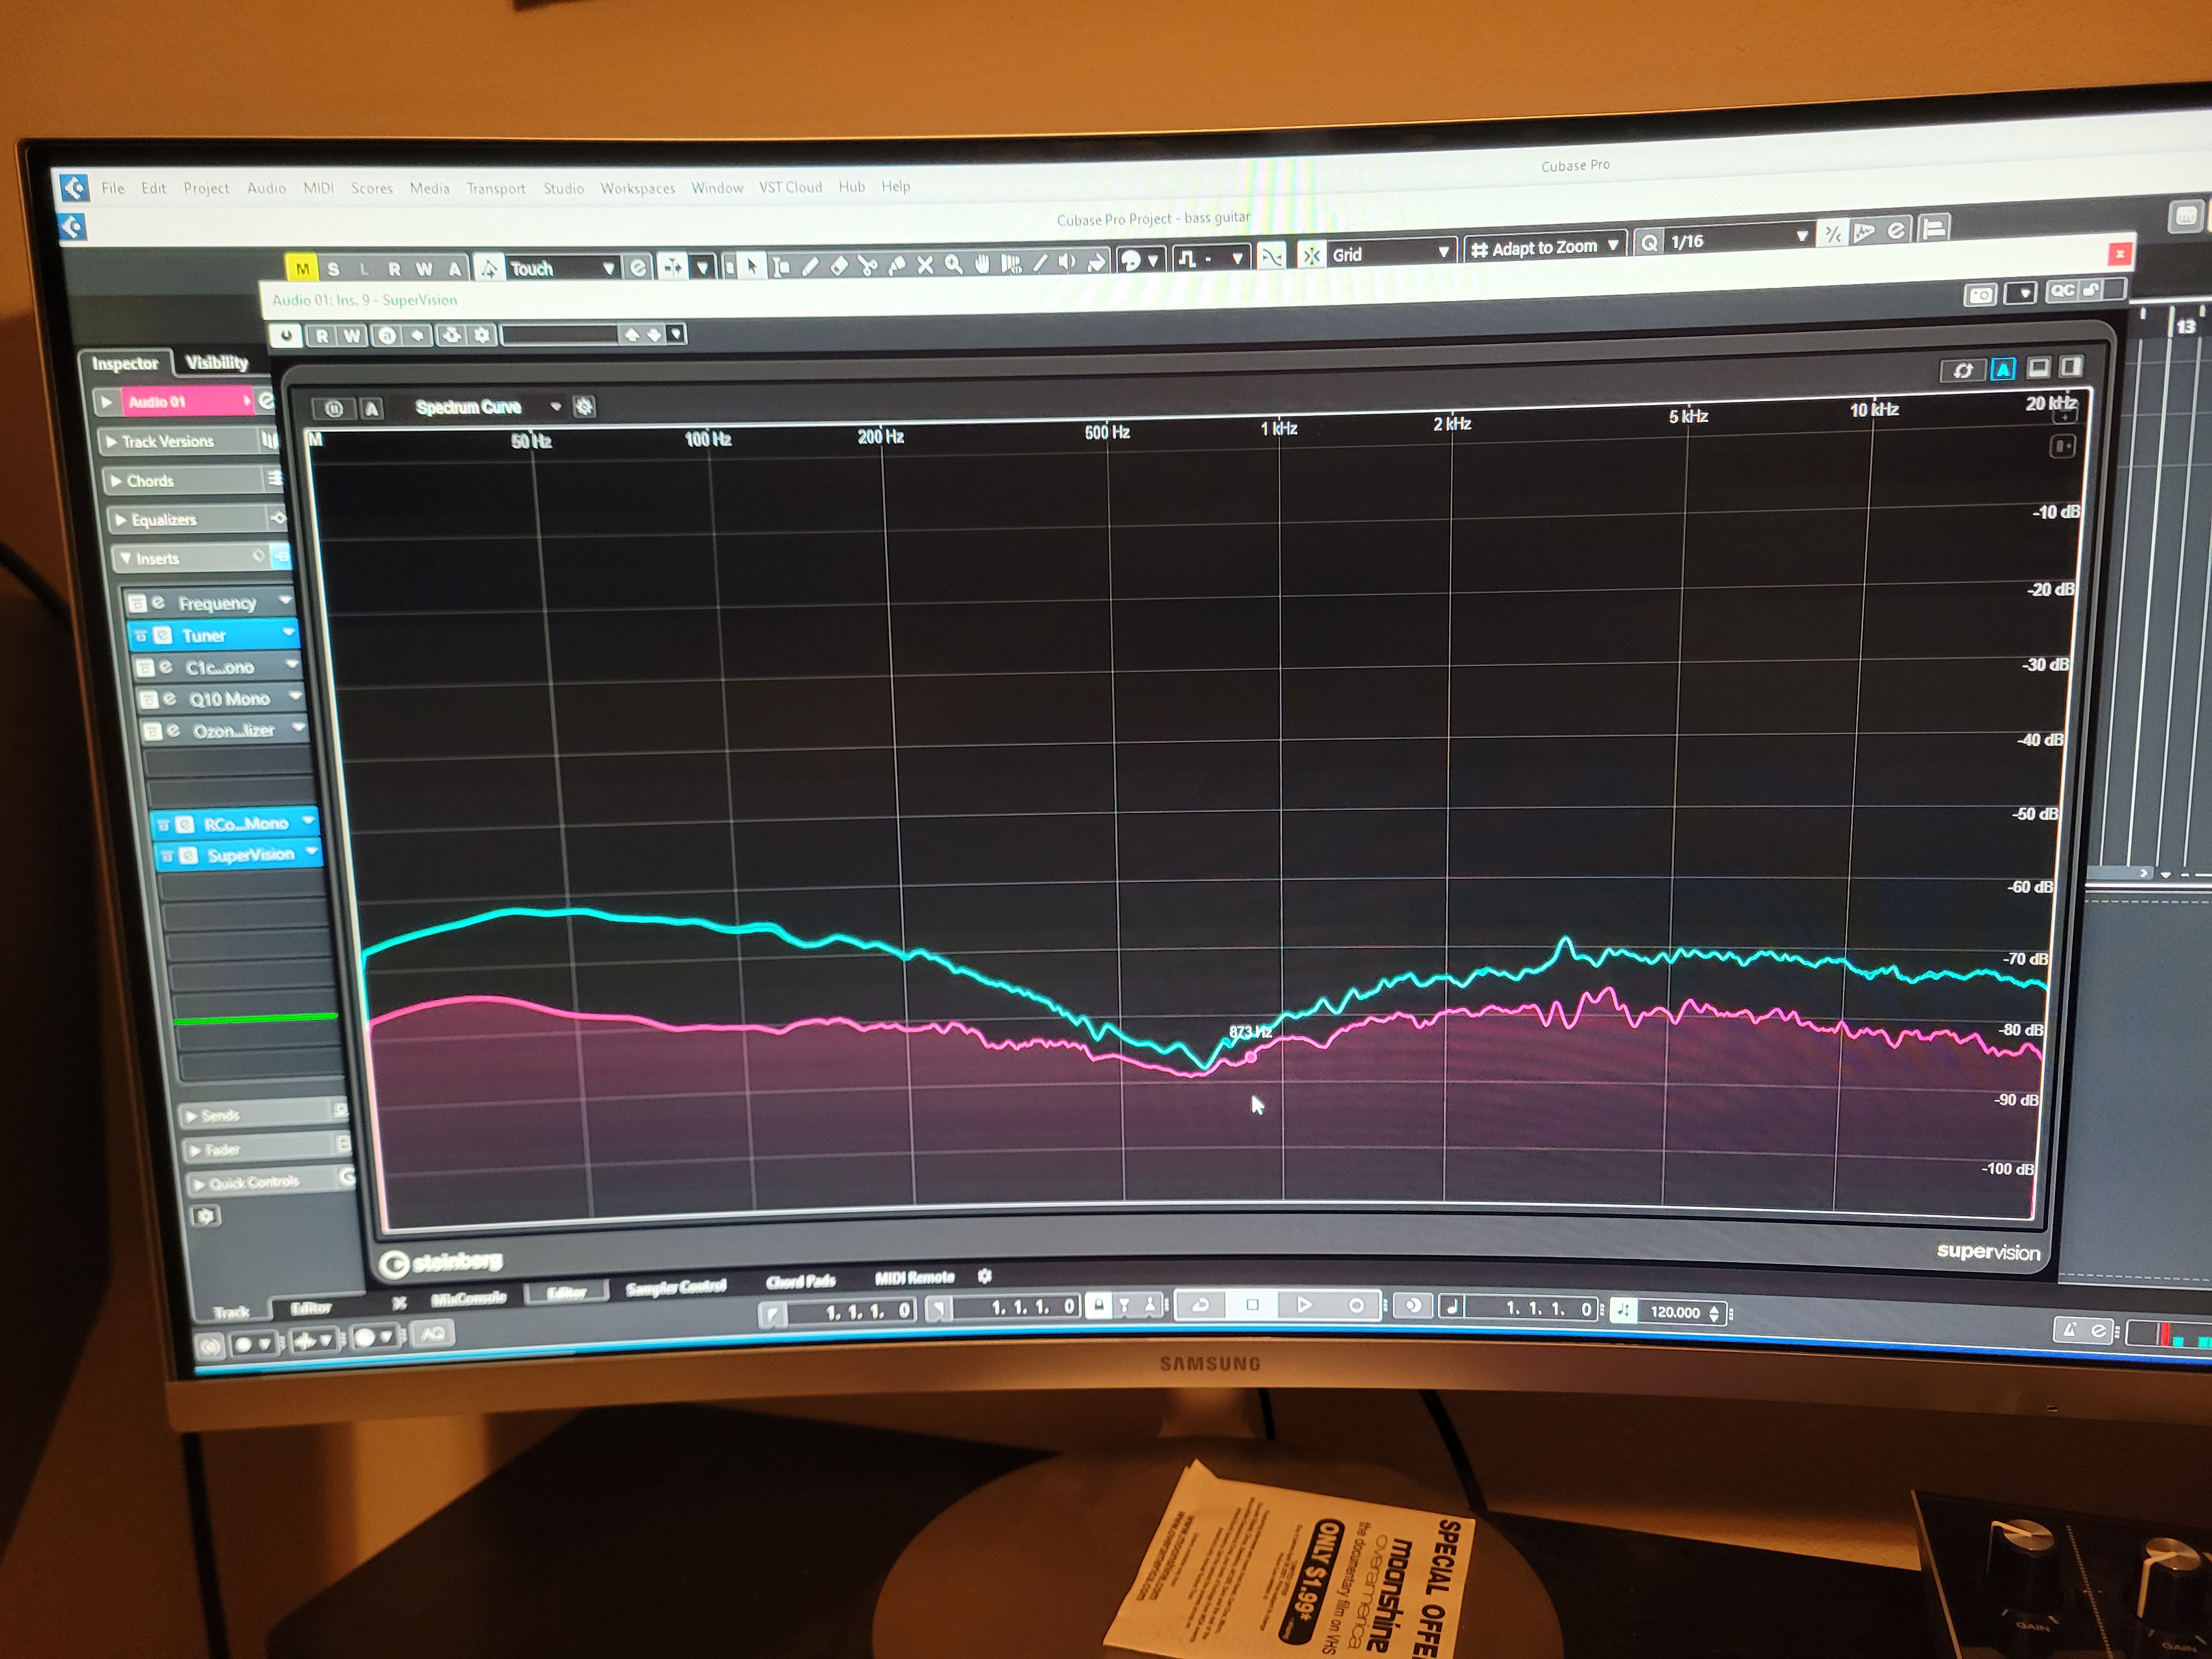The image size is (2212, 1659).
Task: Click the SuperVision split vertically layout icon
Action: 2070,366
